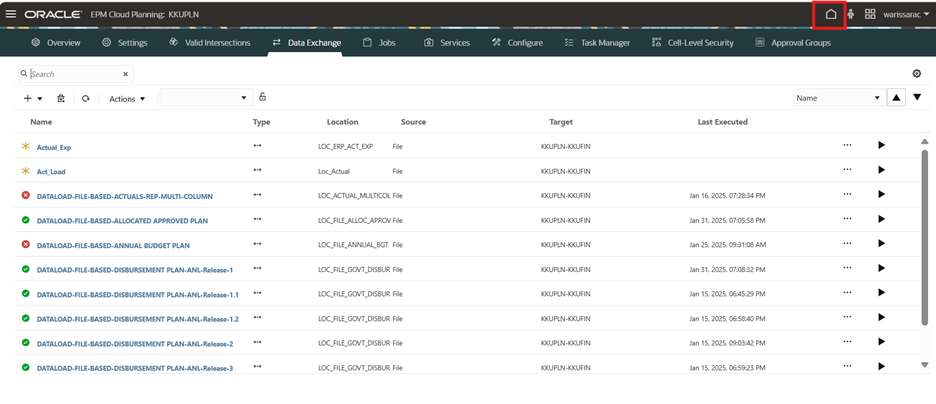This screenshot has width=936, height=404.
Task: Expand the Actions dropdown
Action: click(127, 99)
